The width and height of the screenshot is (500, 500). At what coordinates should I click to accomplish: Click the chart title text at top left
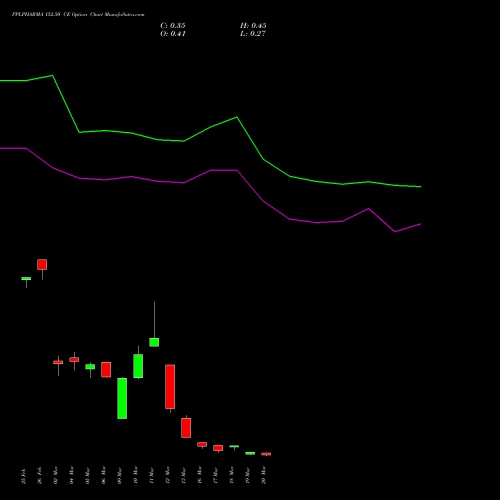coord(78,15)
